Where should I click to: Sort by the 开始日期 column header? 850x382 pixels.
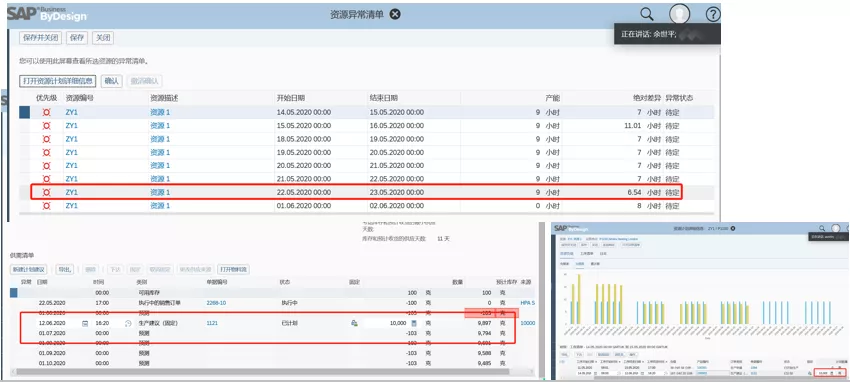(291, 98)
